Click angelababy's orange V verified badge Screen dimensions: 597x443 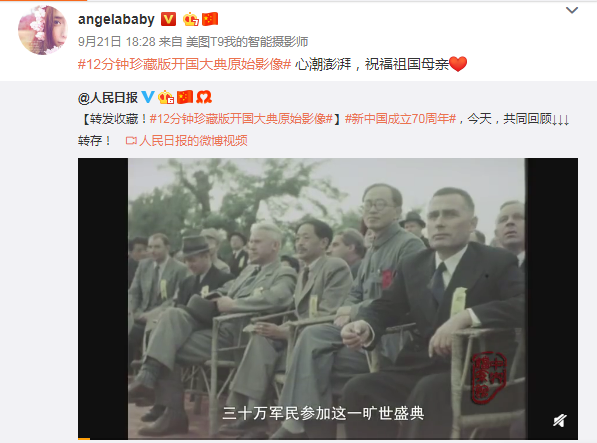tap(168, 19)
